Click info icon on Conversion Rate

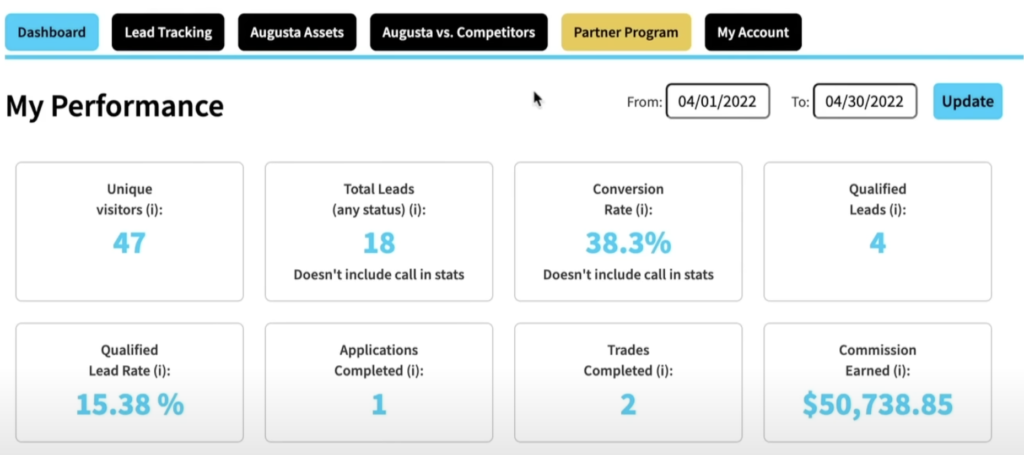[x=643, y=210]
